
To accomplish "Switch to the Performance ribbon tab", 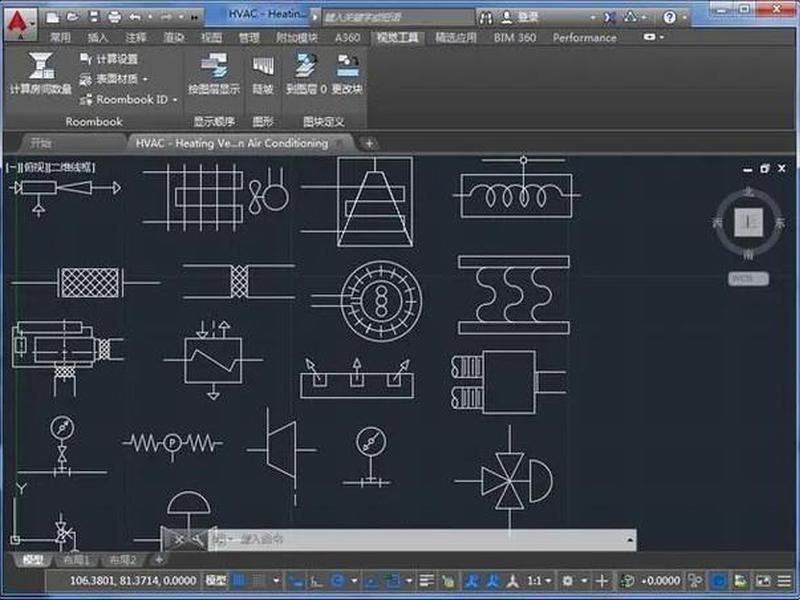I will click(x=584, y=38).
